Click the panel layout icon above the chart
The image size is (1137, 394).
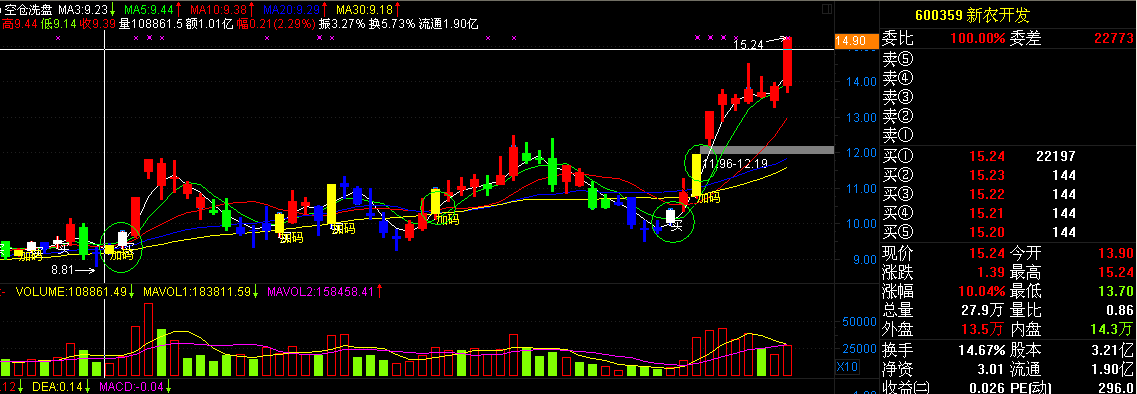[x=828, y=9]
